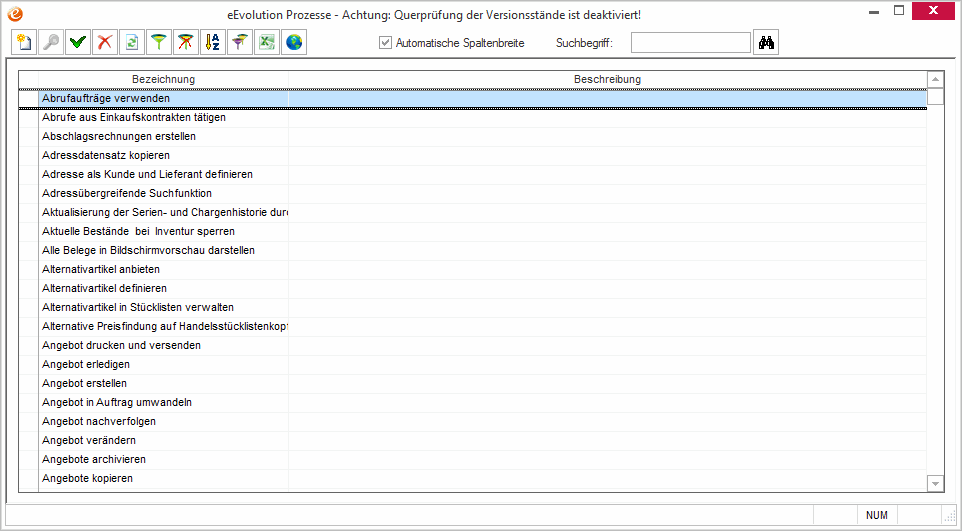This screenshot has height=531, width=962.
Task: Select 'Angebot erledigen' row
Action: point(472,365)
